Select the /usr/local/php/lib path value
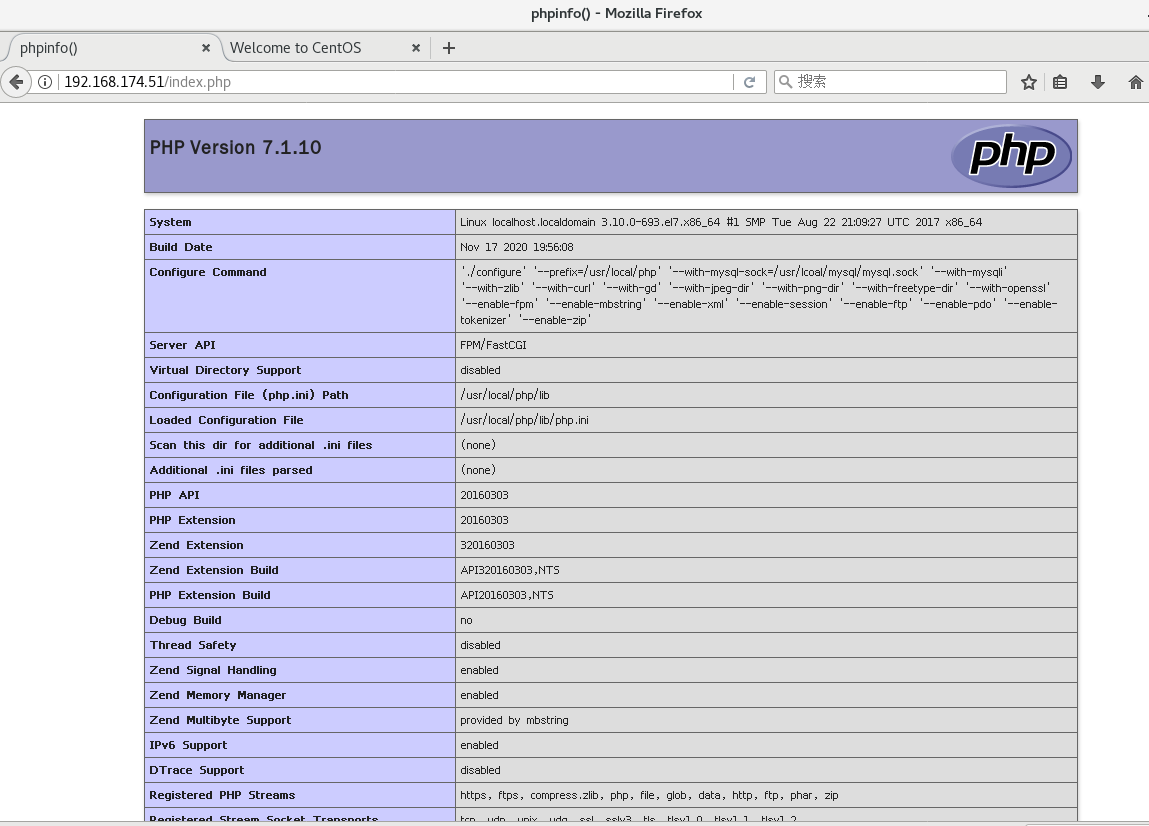 pos(505,395)
